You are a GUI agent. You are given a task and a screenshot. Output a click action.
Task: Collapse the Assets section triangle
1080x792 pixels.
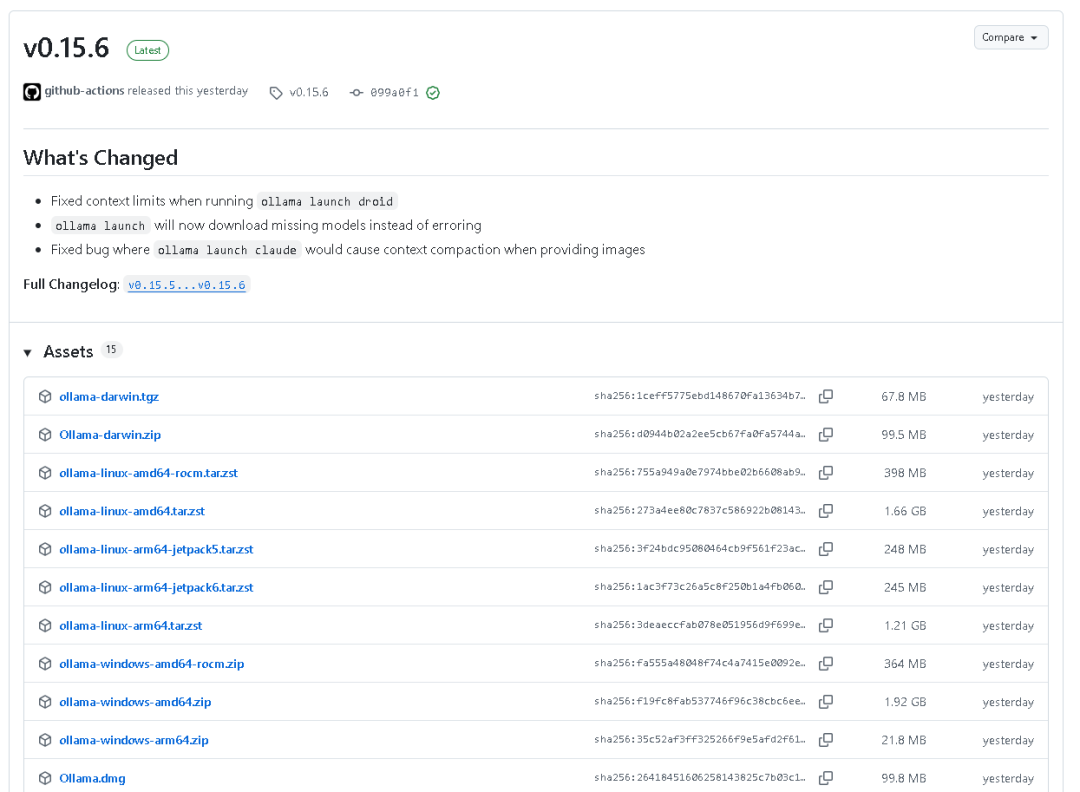pyautogui.click(x=28, y=353)
